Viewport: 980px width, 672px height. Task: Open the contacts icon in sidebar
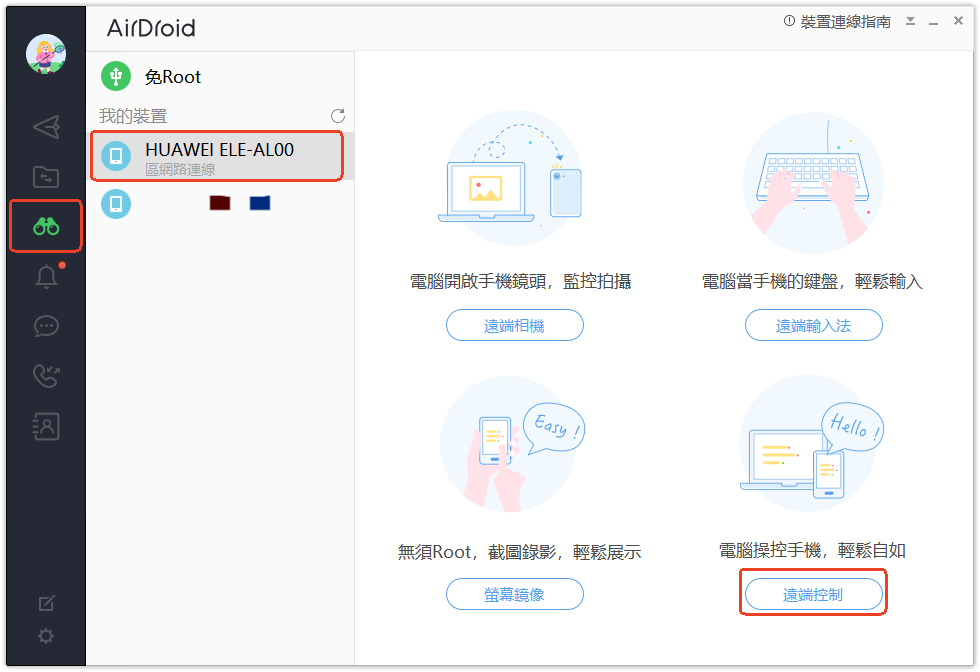point(46,426)
